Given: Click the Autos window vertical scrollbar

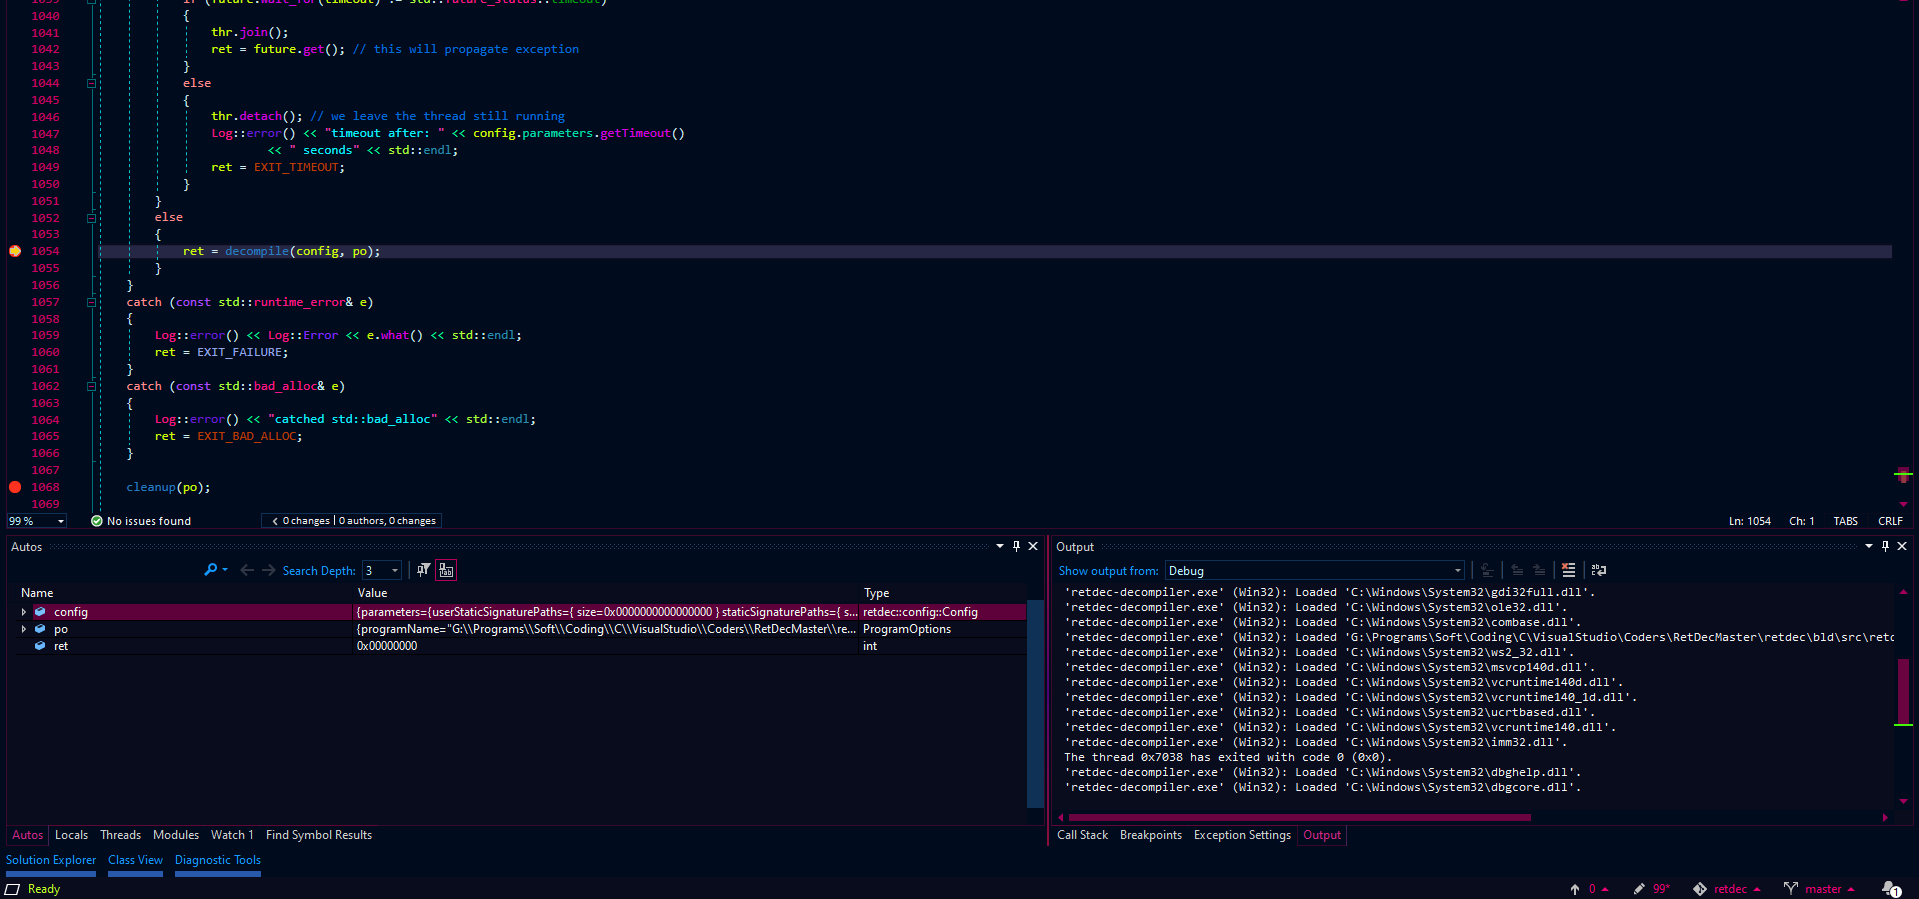Looking at the screenshot, I should [x=1035, y=702].
